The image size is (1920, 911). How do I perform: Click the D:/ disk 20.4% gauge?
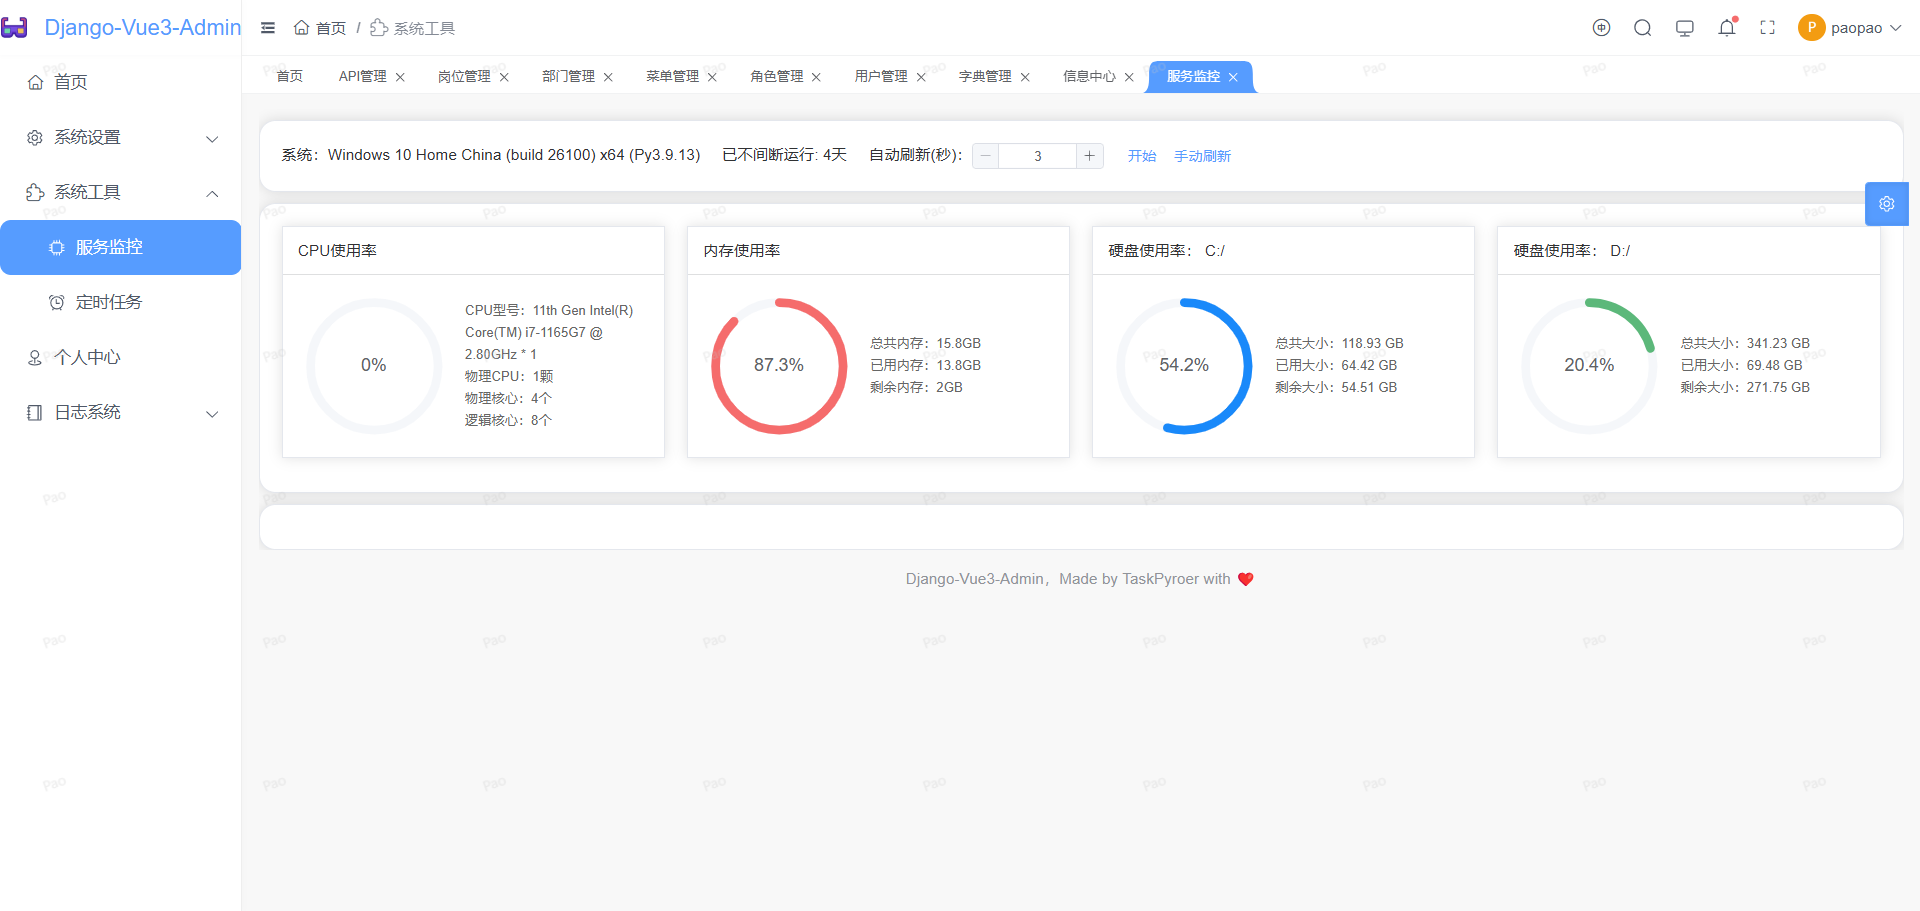tap(1589, 366)
